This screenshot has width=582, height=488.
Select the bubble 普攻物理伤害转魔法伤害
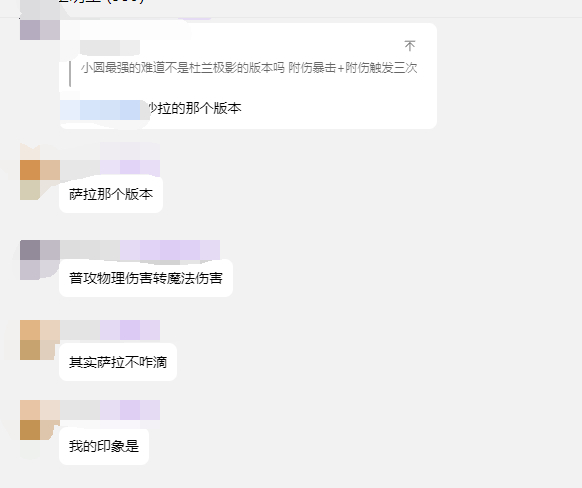tap(146, 278)
